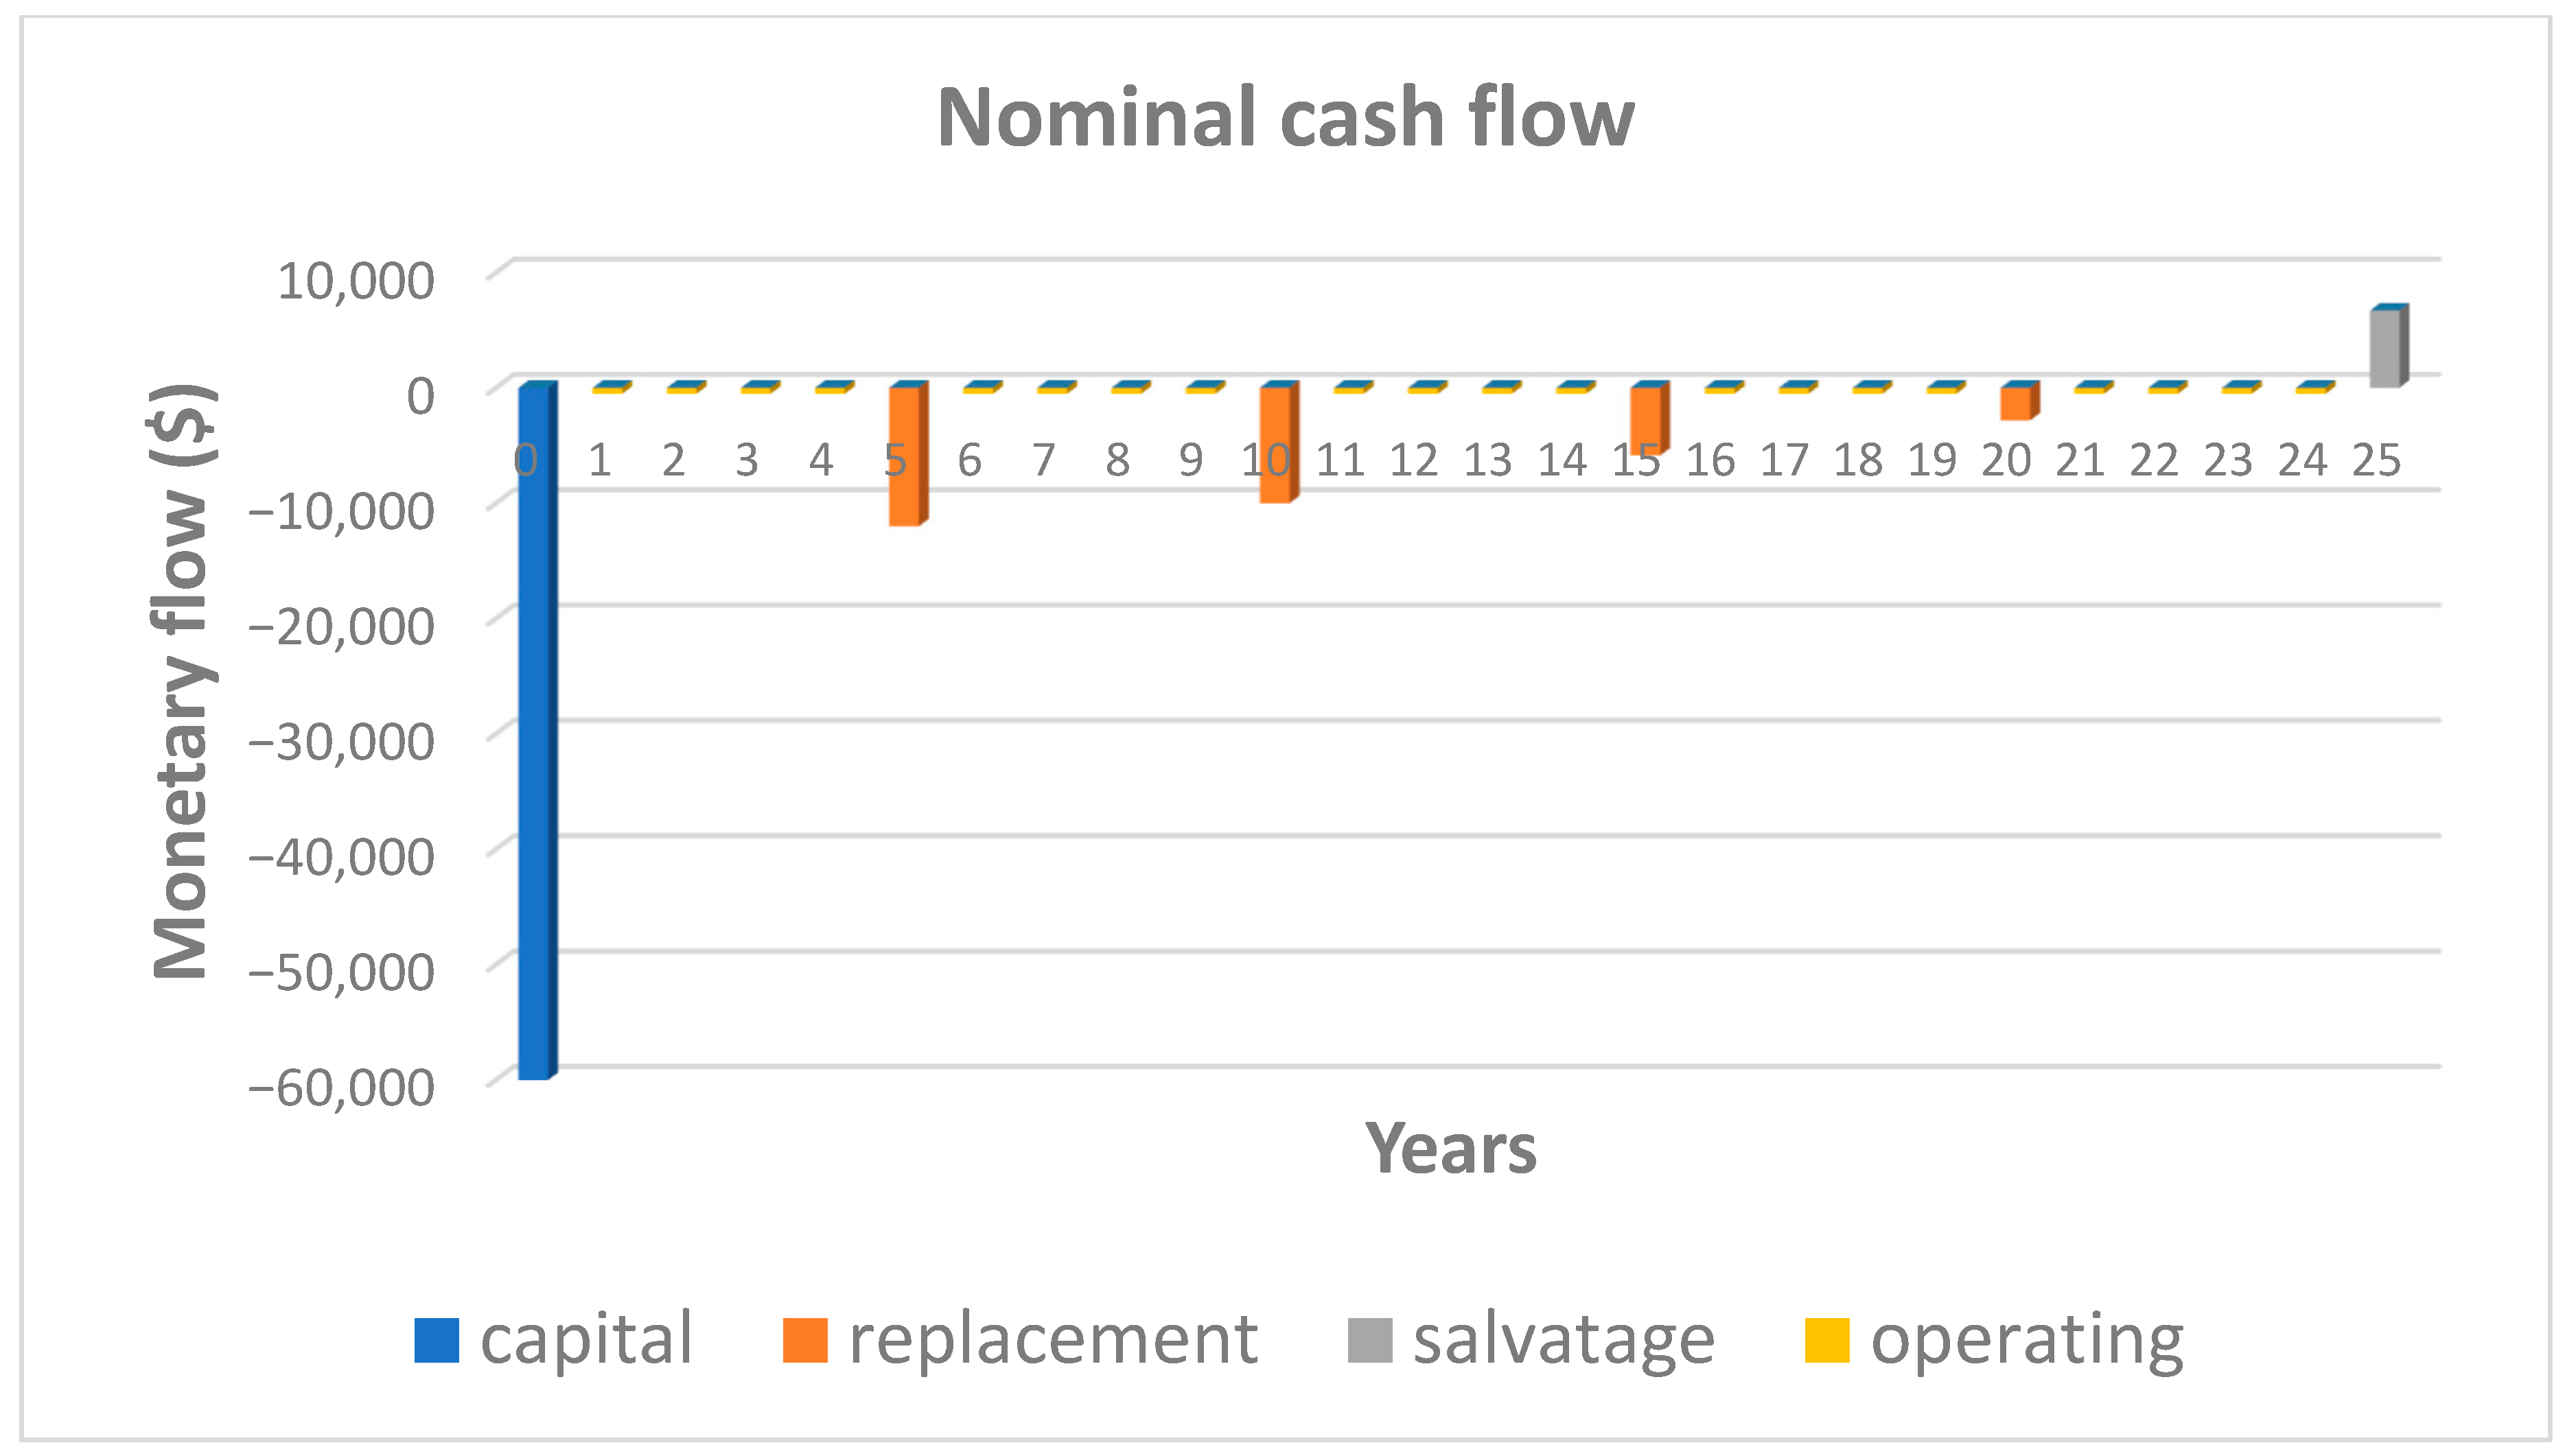Click the yellow operating legend swatch
This screenshot has width=2565, height=1456.
click(x=1826, y=1341)
